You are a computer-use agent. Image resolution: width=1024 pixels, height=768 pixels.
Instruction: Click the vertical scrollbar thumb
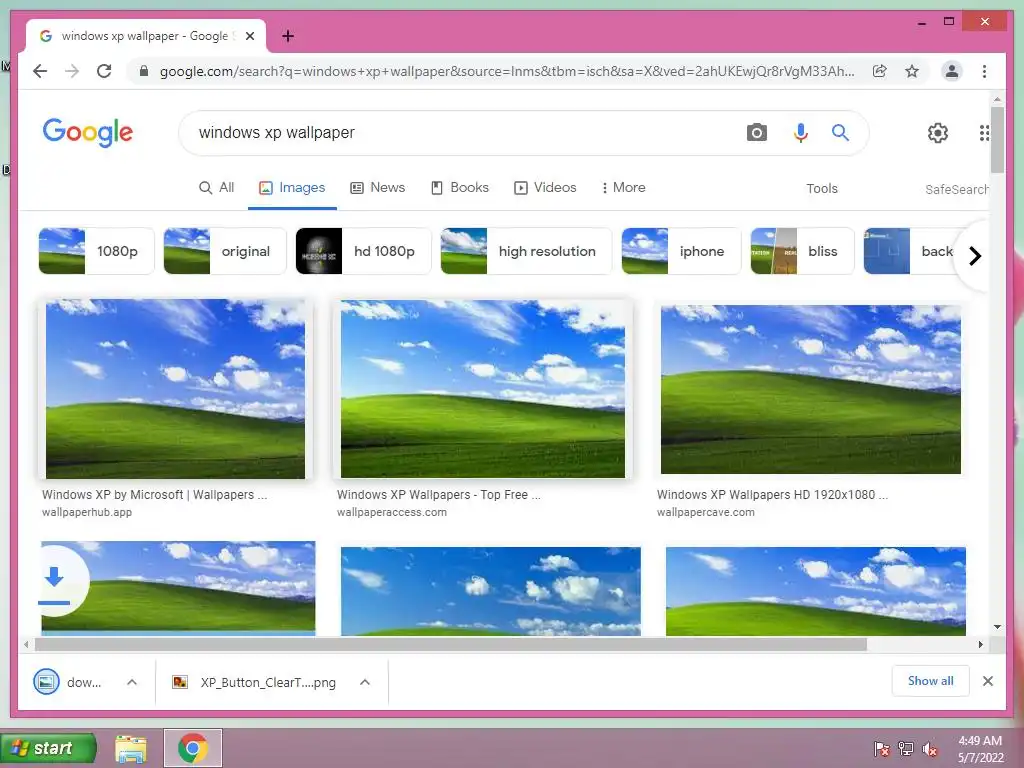coord(997,140)
